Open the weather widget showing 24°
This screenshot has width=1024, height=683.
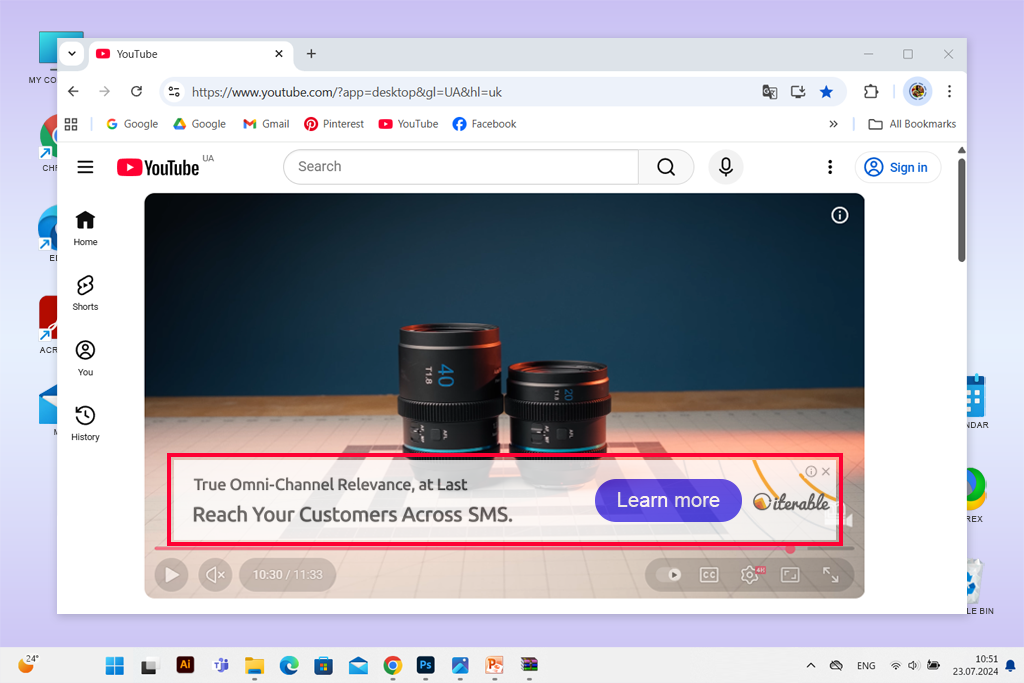click(x=27, y=665)
